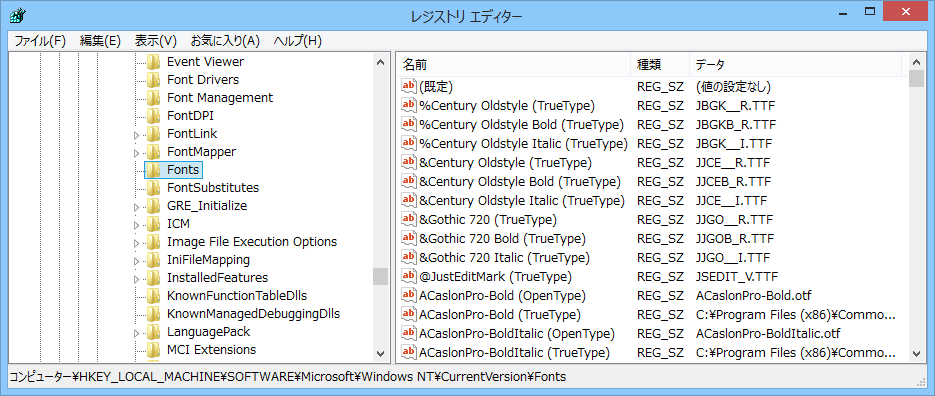Click the icon beside %Century Oldstyle (TrueType)
Viewport: 935px width, 396px height.
pos(408,106)
